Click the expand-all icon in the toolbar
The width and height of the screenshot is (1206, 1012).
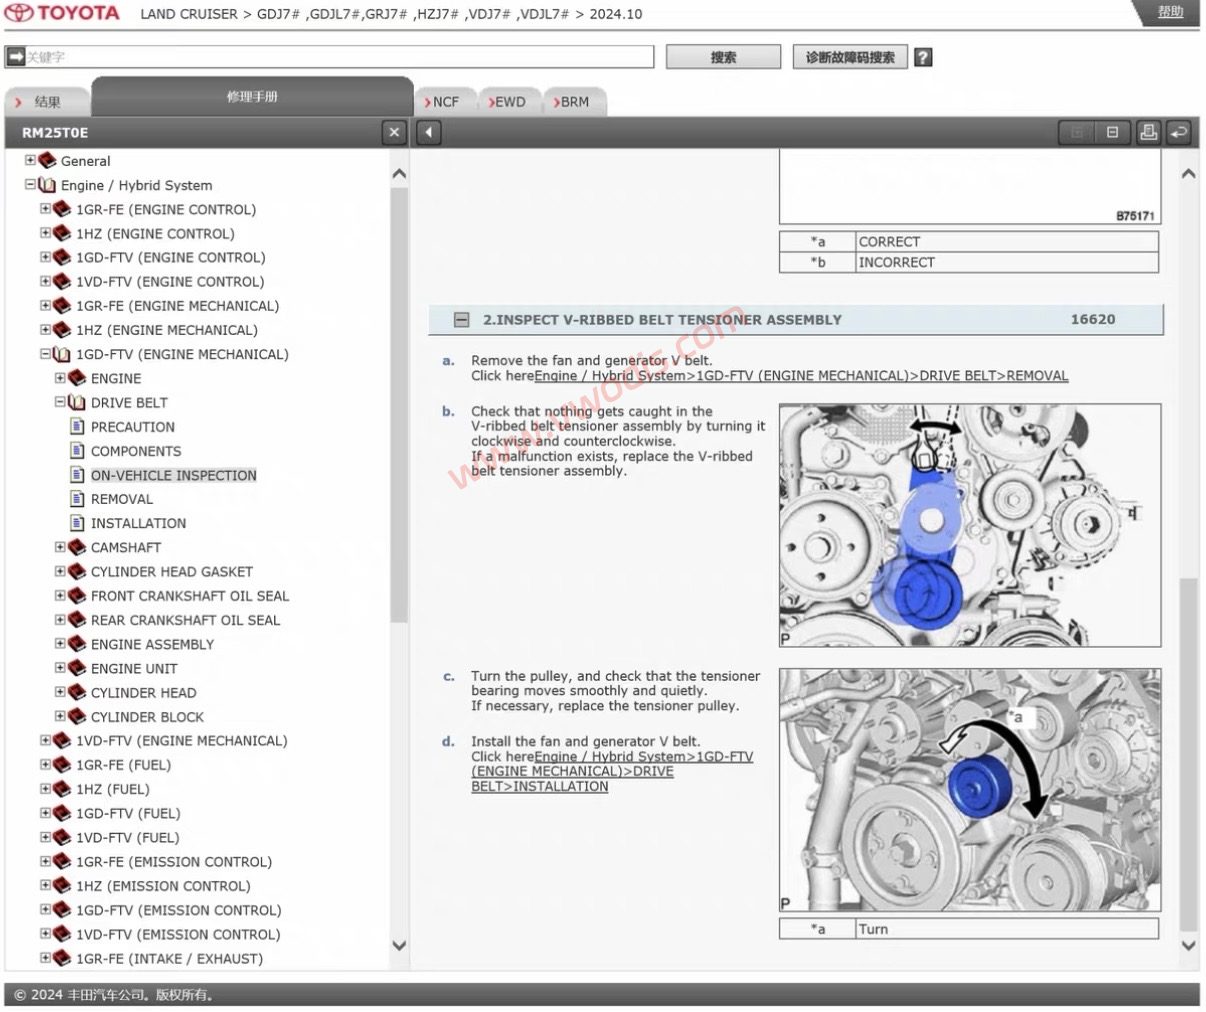pos(1077,132)
